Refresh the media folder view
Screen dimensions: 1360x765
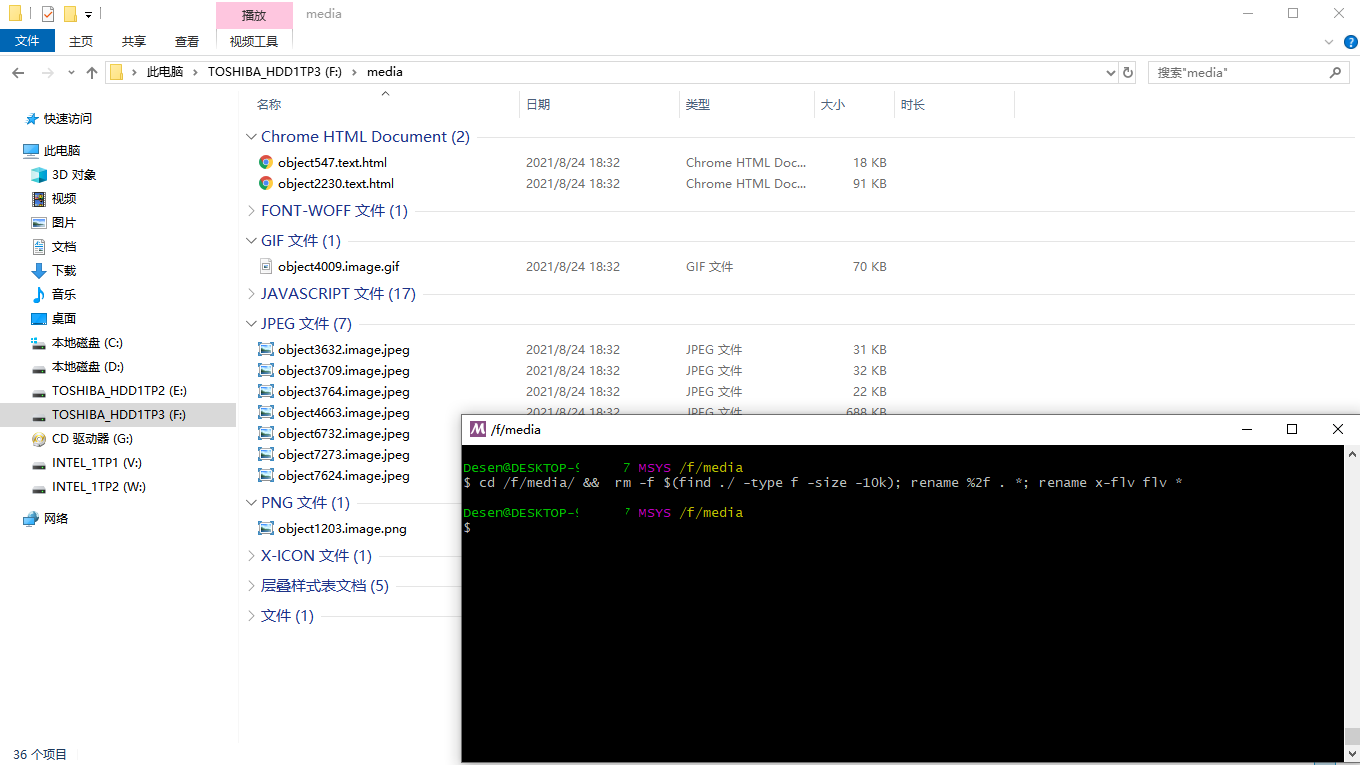(1128, 72)
